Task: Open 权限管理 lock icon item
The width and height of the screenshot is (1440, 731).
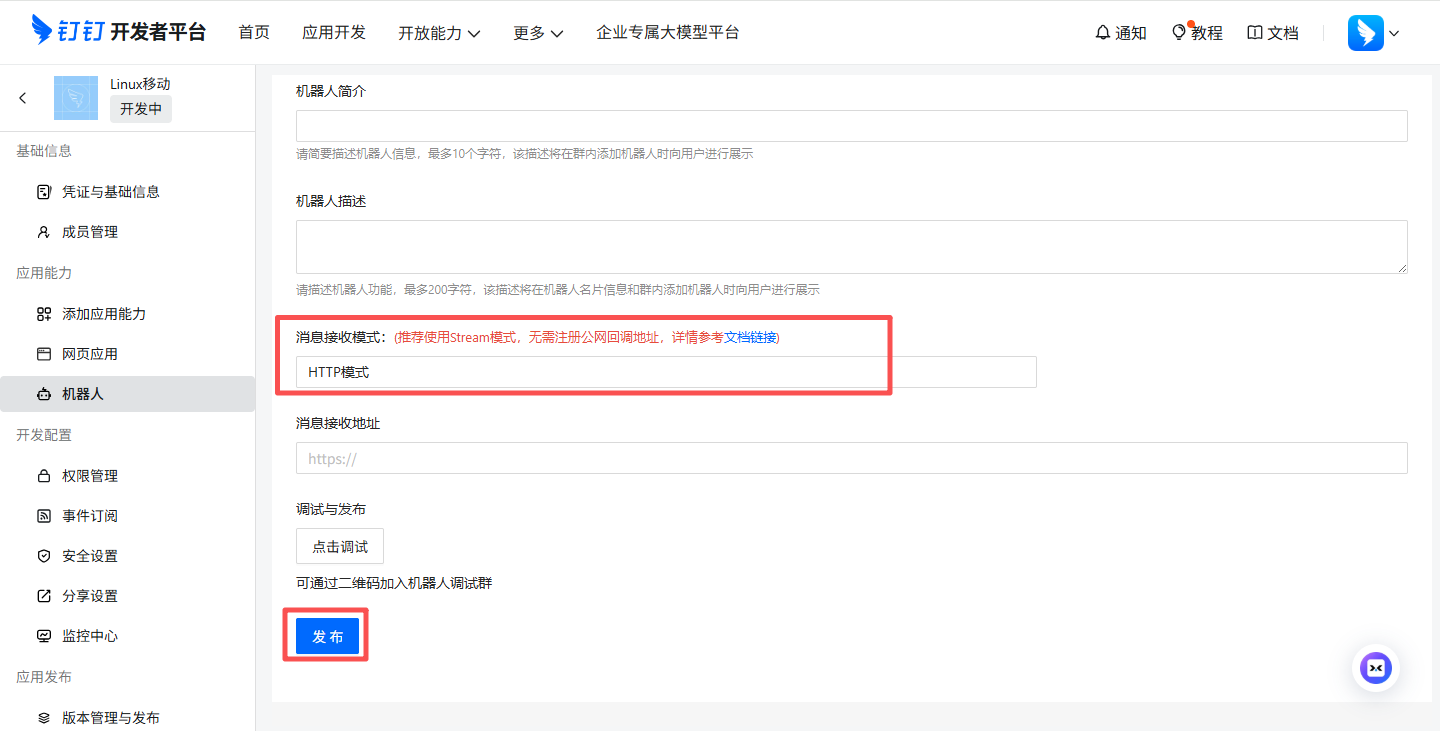Action: click(x=43, y=476)
